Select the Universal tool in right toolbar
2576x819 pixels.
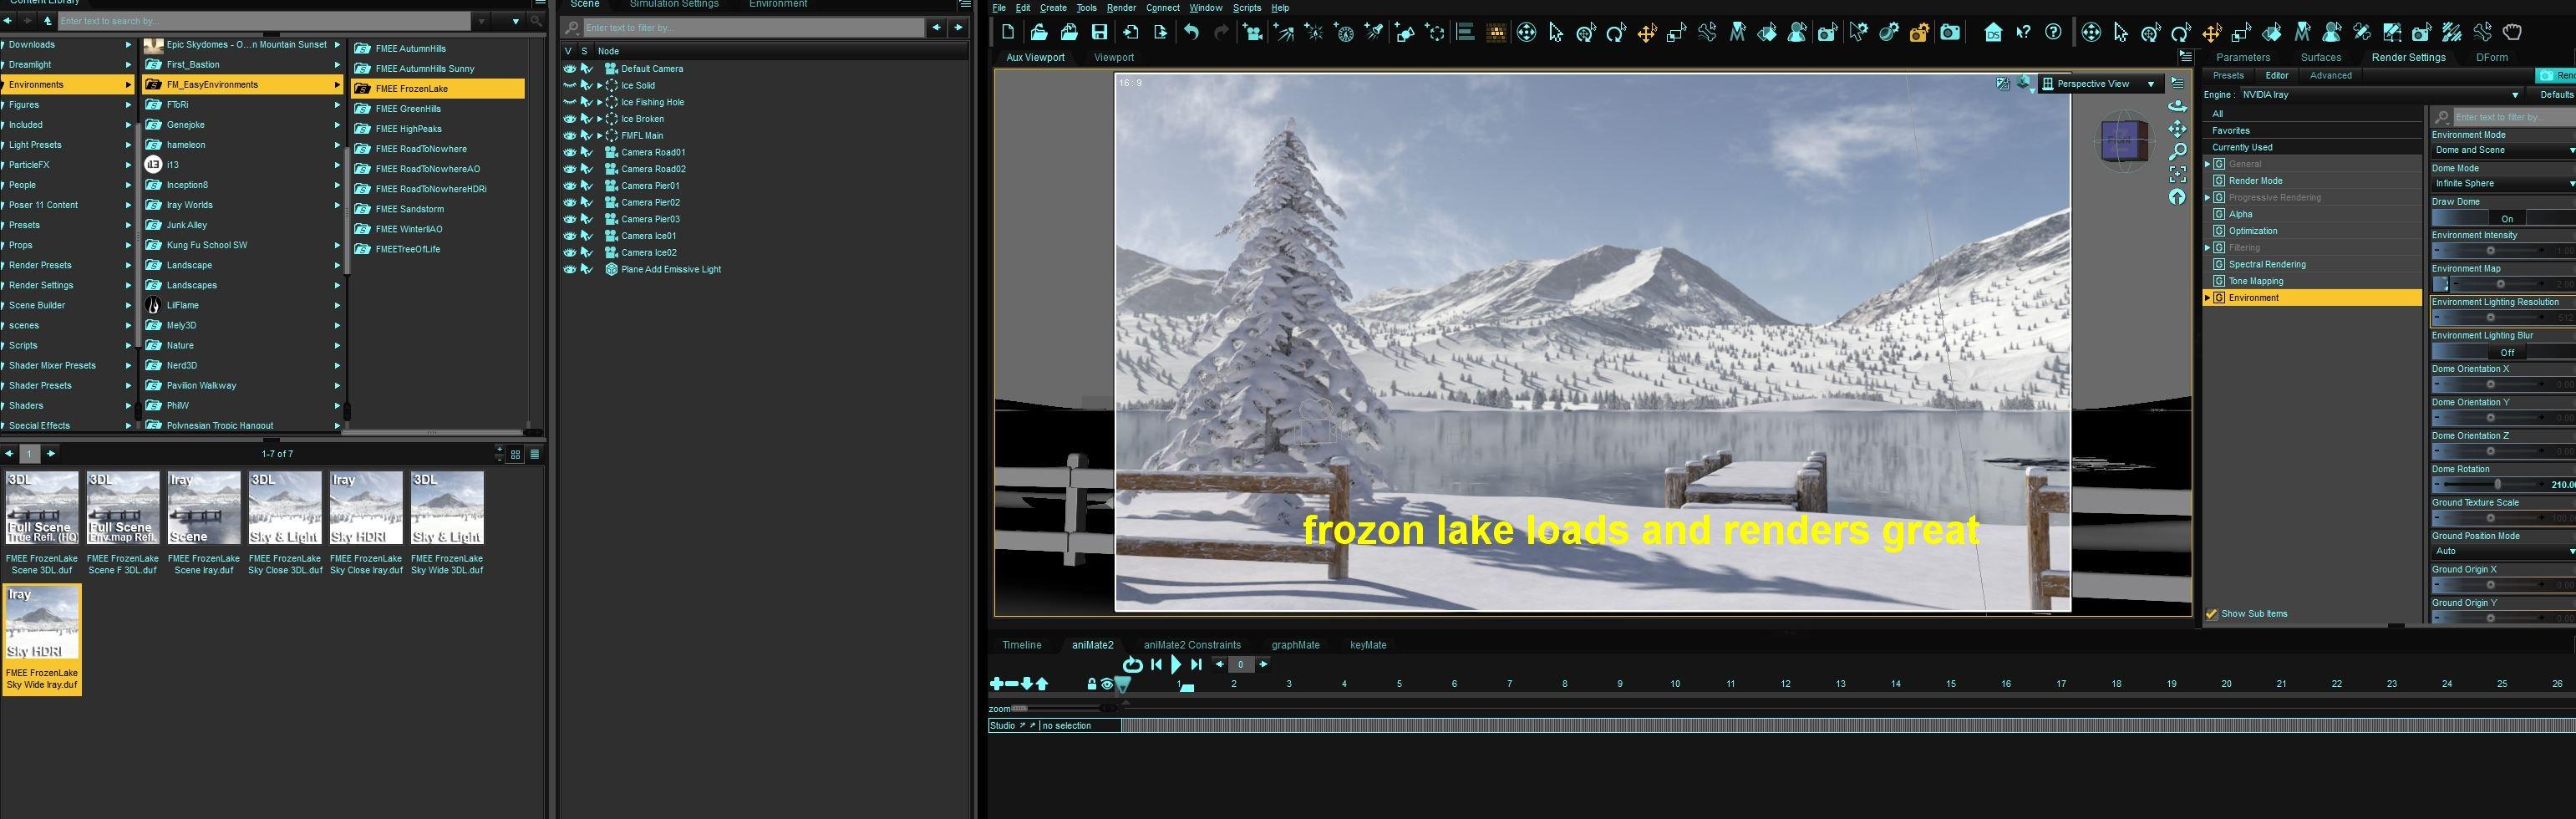2091,33
